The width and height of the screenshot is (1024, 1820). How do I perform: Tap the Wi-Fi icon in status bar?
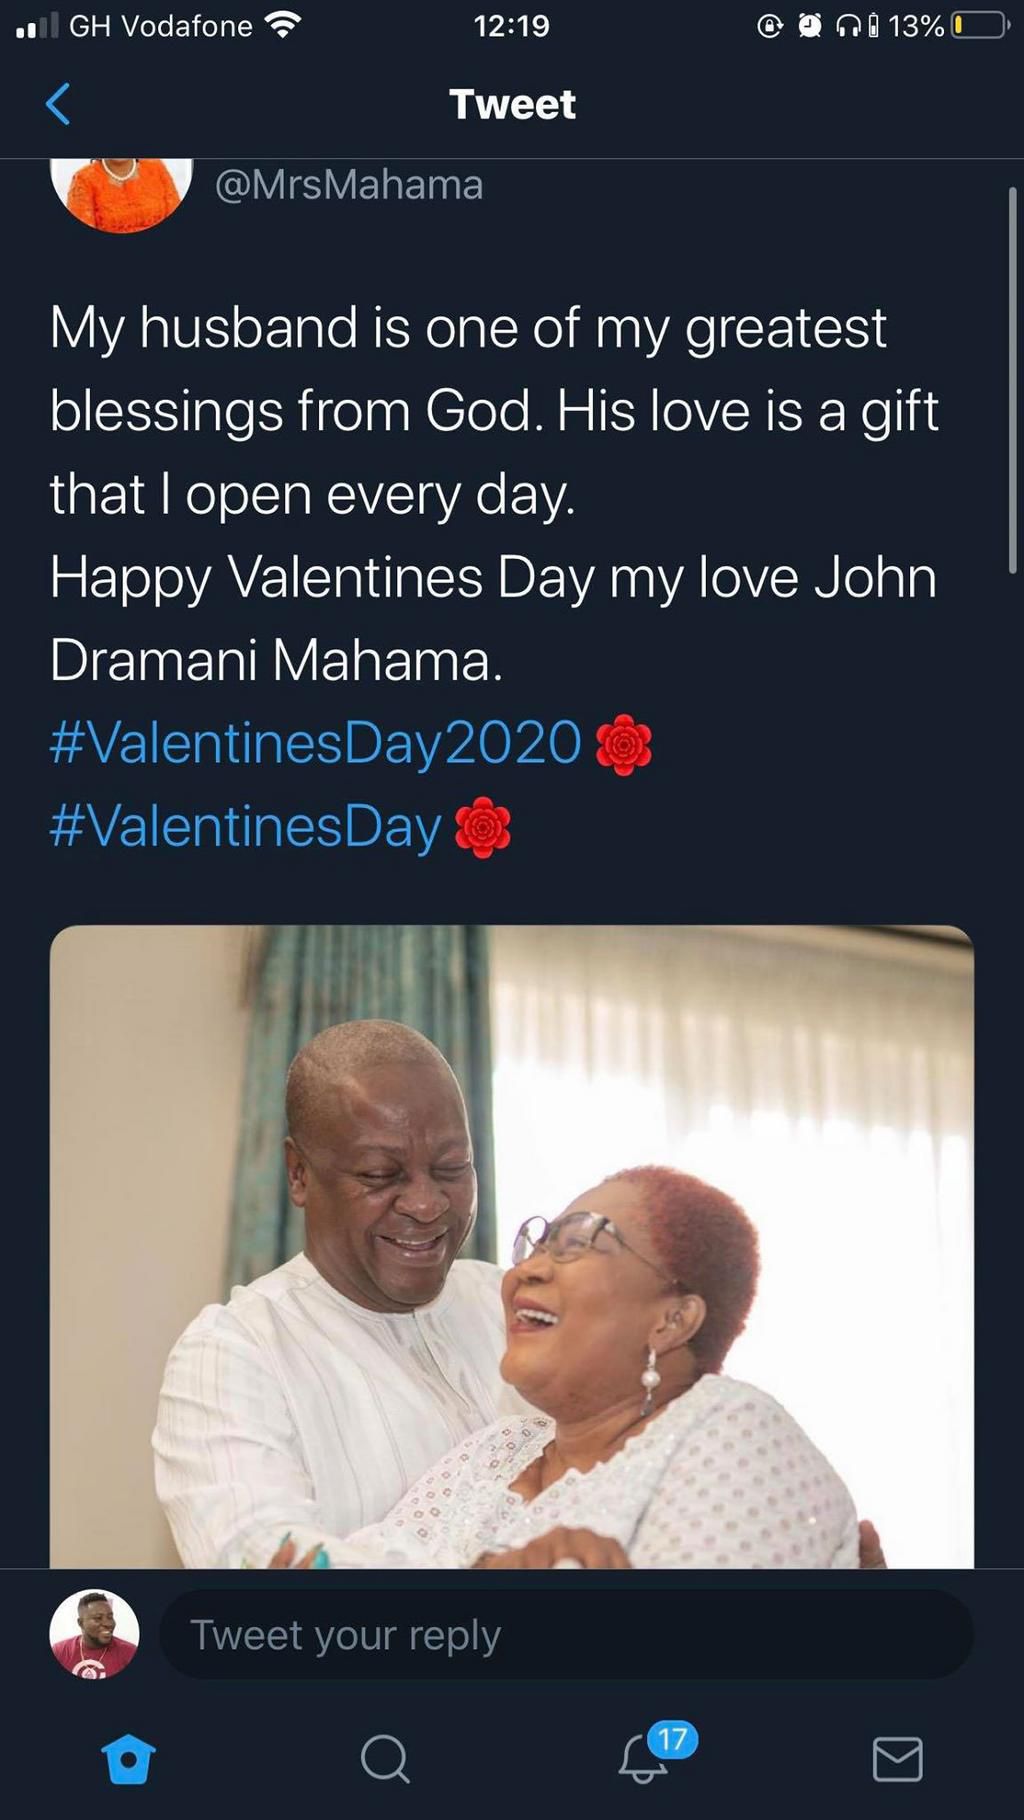pos(283,26)
